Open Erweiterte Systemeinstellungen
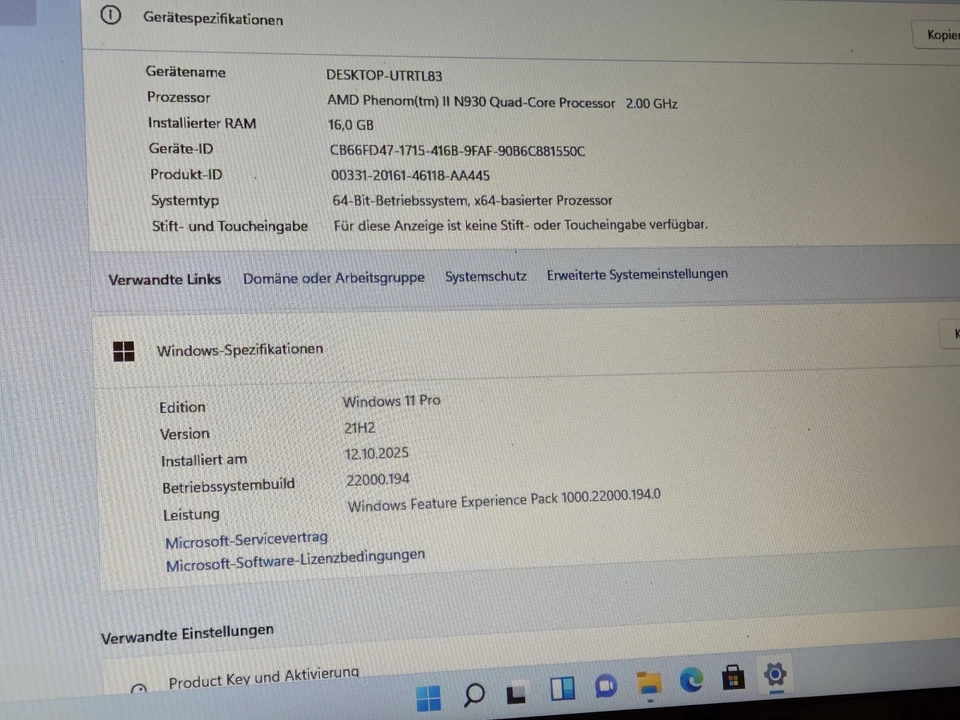This screenshot has width=960, height=720. click(637, 274)
